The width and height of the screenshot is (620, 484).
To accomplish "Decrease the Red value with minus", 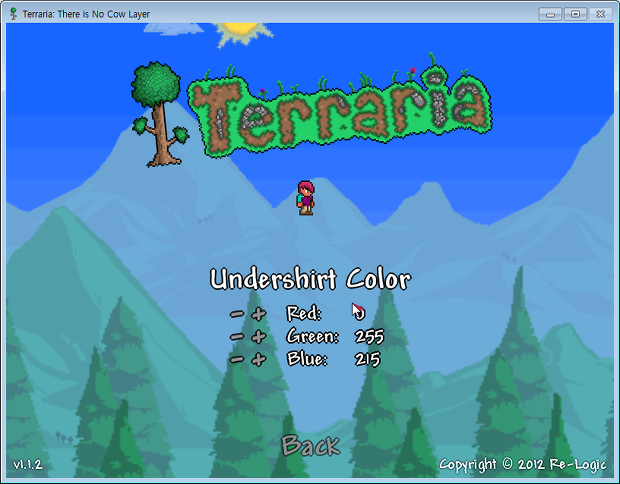I will point(237,314).
